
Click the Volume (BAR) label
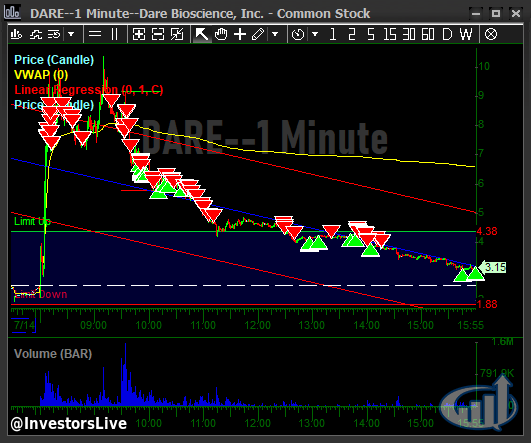(53, 354)
